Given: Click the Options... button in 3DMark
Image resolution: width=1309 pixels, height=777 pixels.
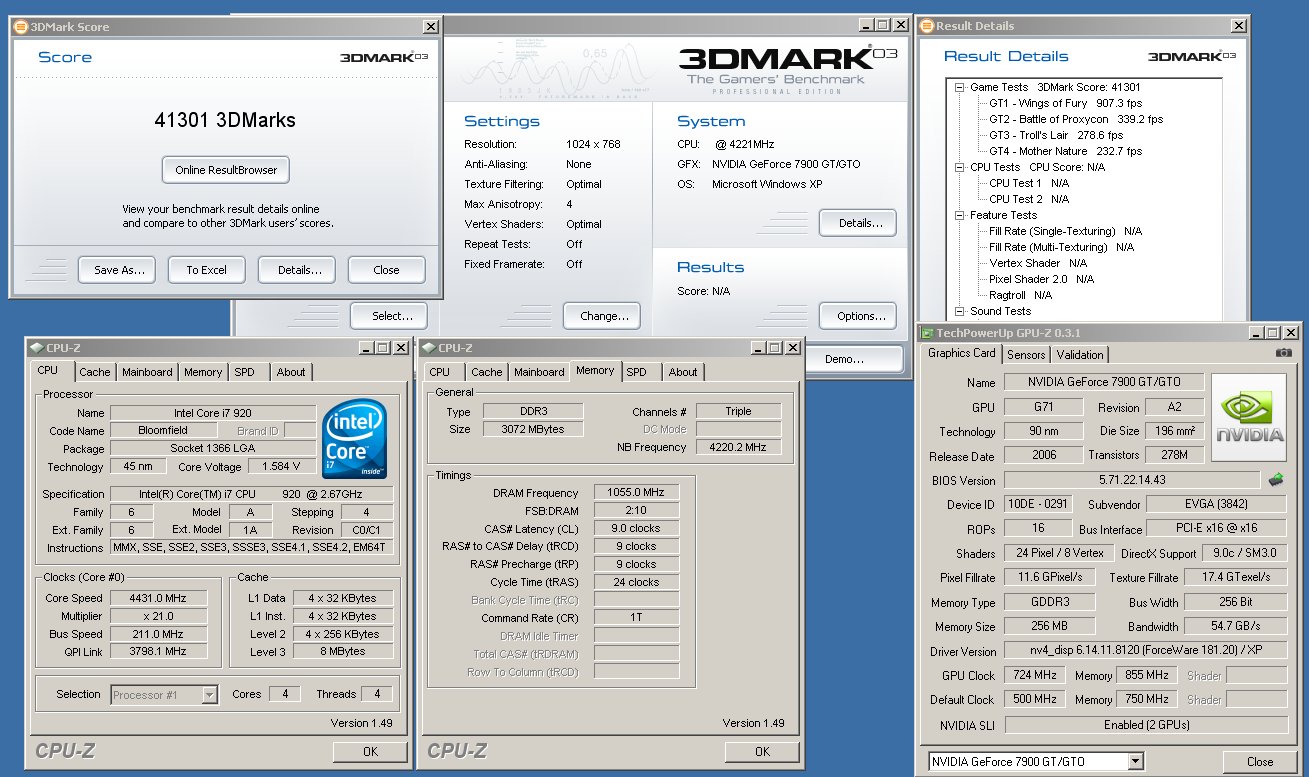Looking at the screenshot, I should tap(858, 316).
